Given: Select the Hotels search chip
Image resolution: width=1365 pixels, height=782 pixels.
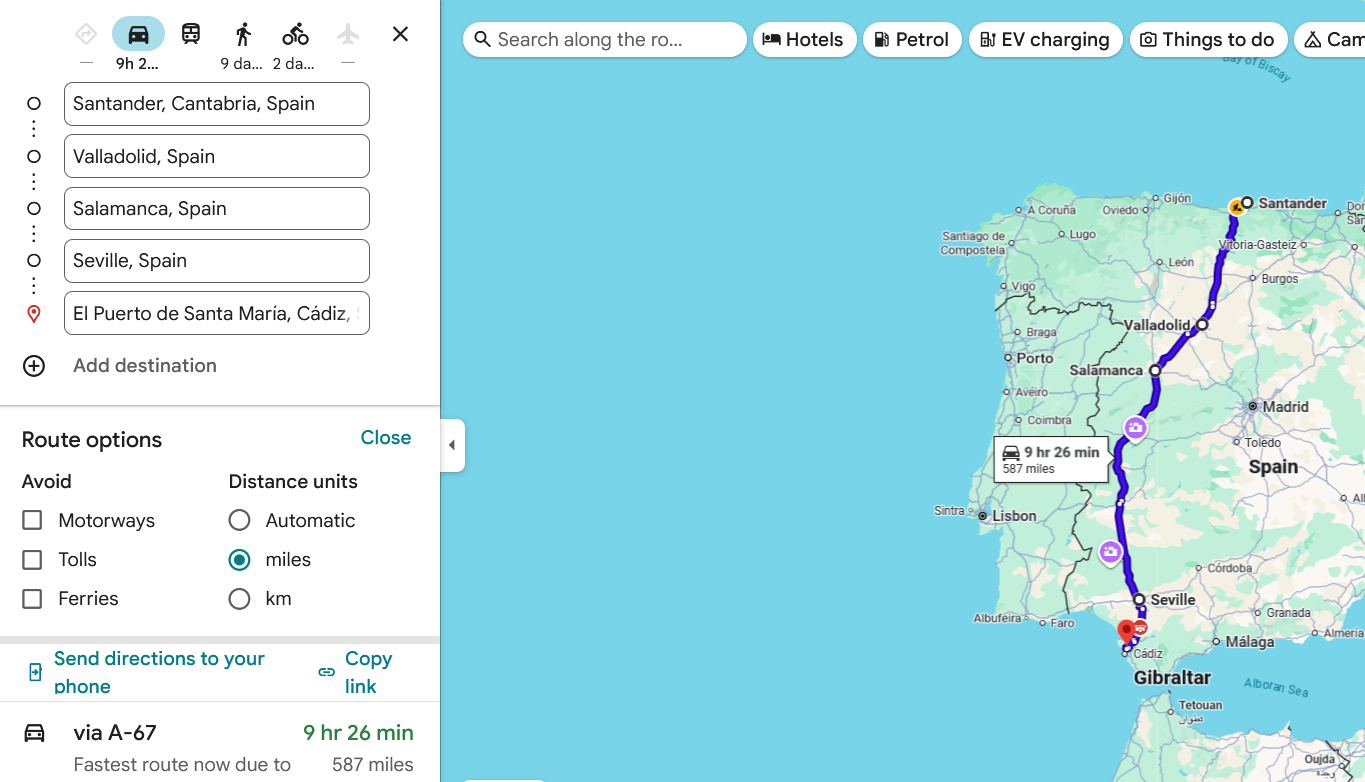Looking at the screenshot, I should pyautogui.click(x=804, y=39).
